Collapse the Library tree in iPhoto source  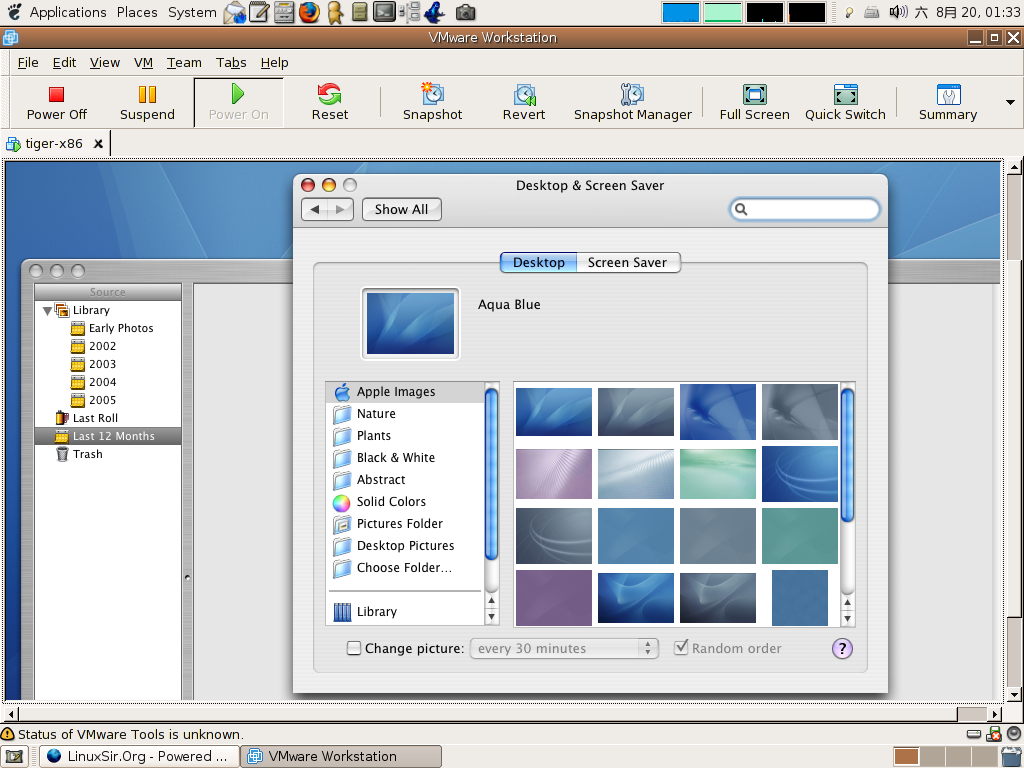pos(47,311)
